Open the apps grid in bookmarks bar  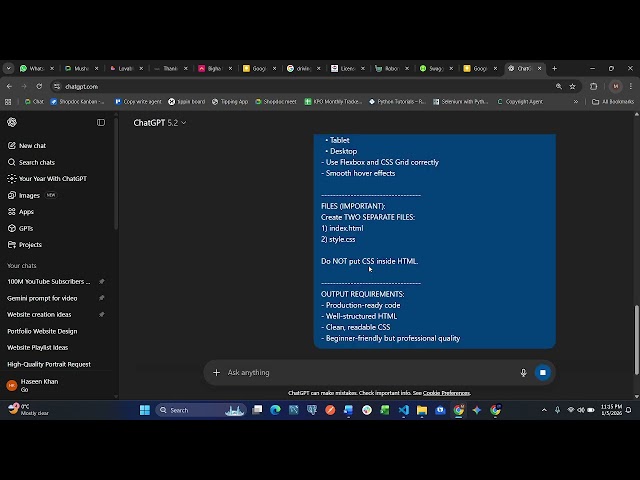(x=8, y=102)
